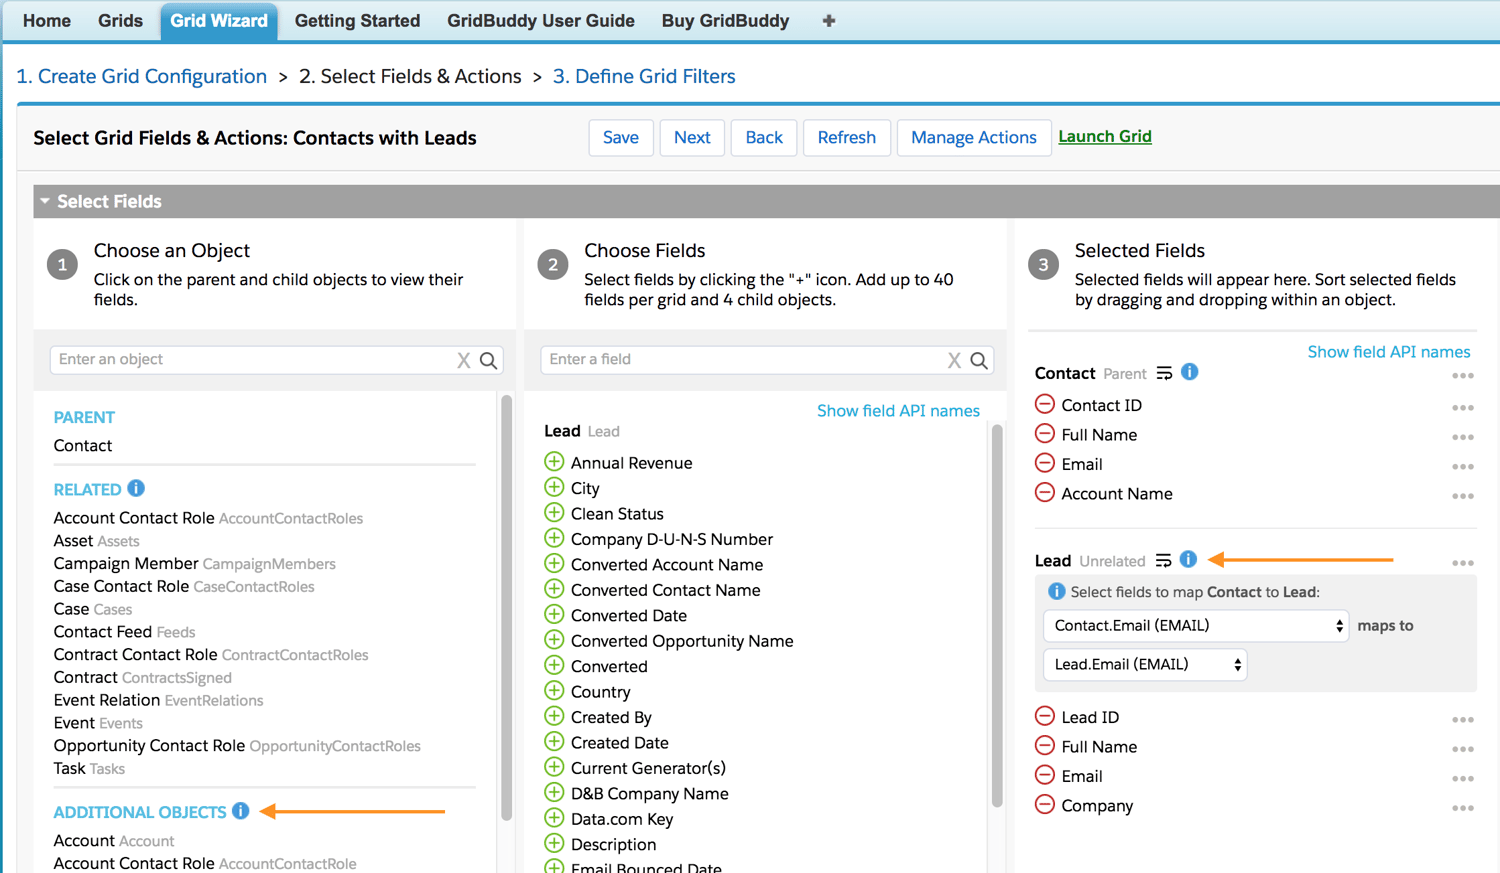Image resolution: width=1500 pixels, height=873 pixels.
Task: Add the Current Generator(s) field
Action: tap(554, 767)
